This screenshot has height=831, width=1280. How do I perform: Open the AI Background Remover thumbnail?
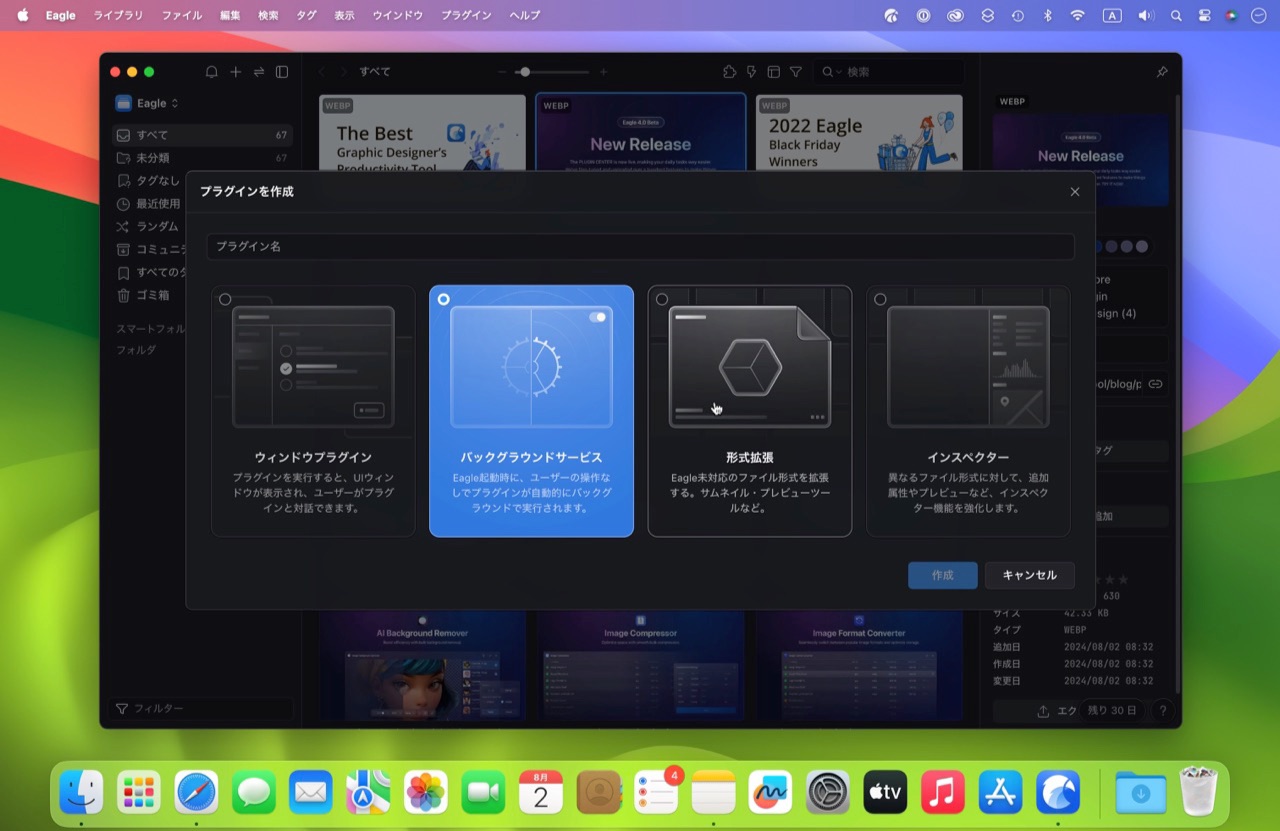pos(422,666)
